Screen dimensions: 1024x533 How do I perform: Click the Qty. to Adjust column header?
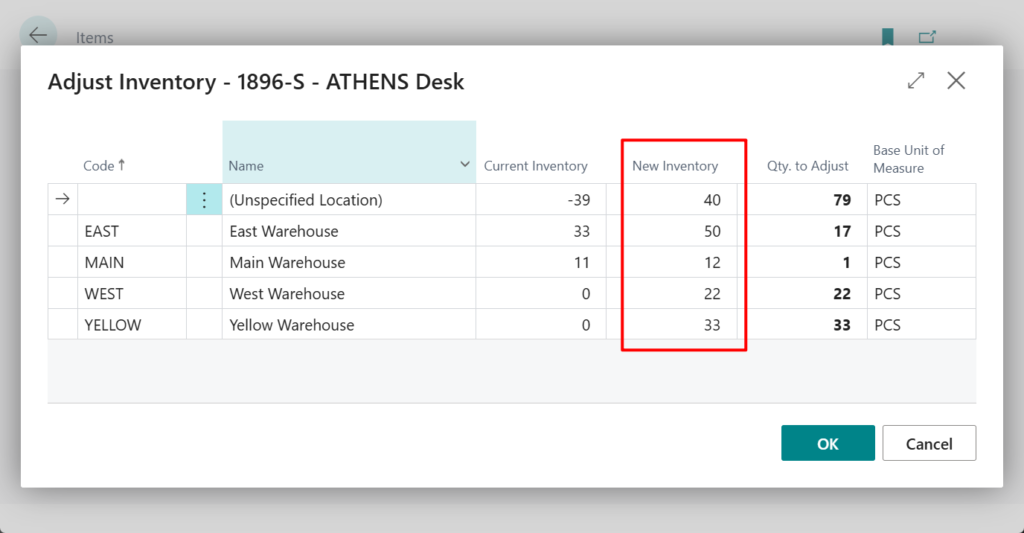point(807,166)
